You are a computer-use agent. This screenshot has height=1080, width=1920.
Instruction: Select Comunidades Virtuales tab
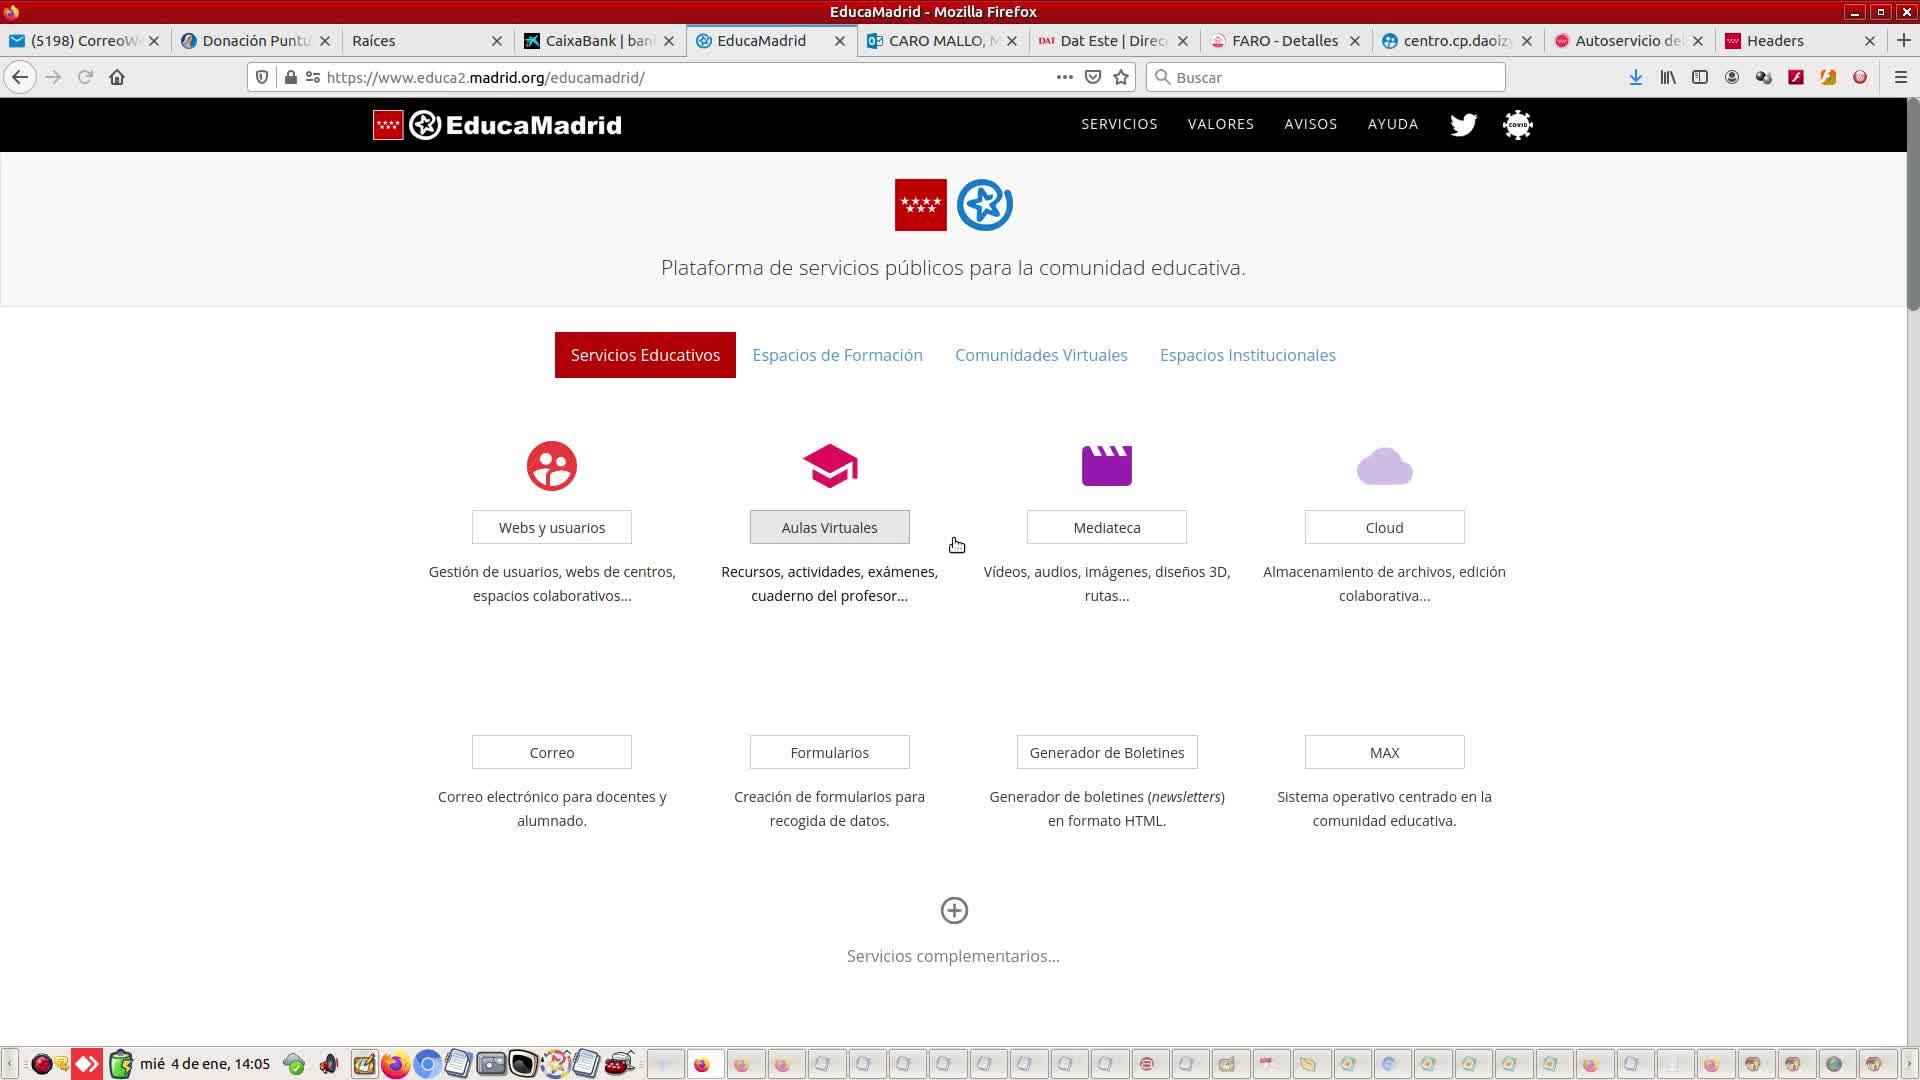tap(1041, 355)
